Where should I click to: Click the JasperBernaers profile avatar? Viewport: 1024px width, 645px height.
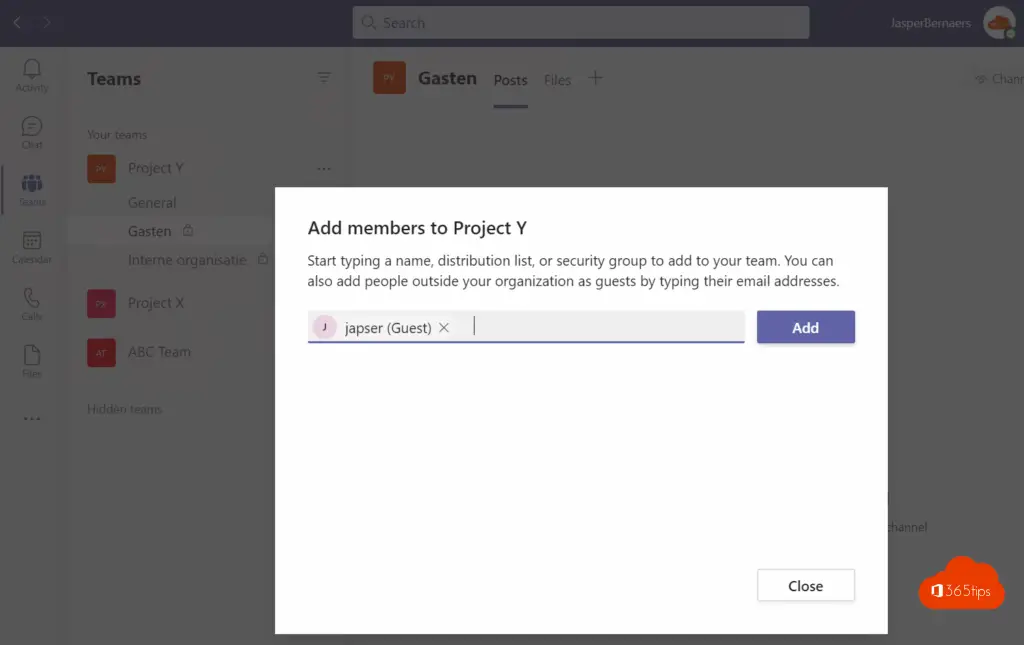(x=998, y=23)
